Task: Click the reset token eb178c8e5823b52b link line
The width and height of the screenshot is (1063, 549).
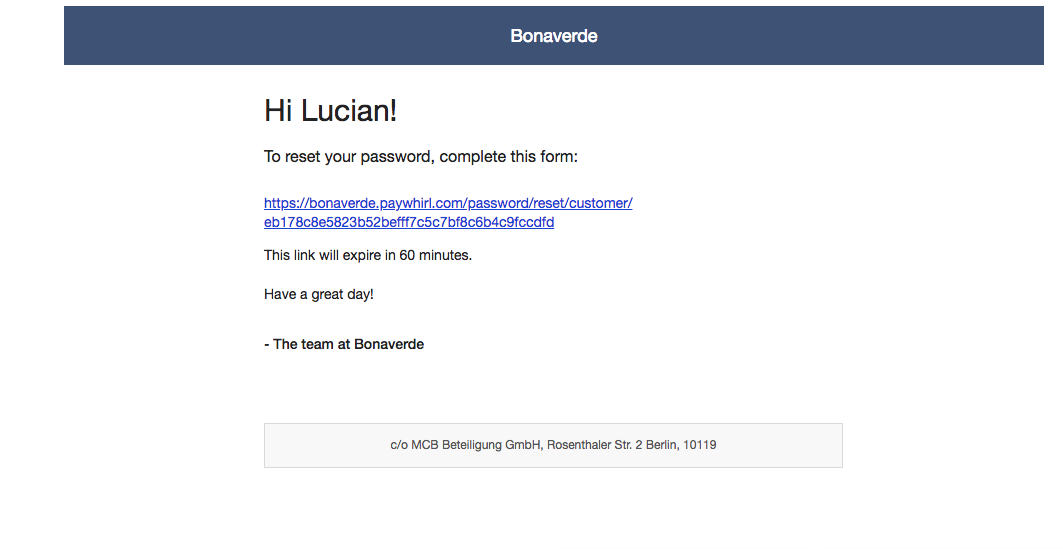Action: click(409, 222)
